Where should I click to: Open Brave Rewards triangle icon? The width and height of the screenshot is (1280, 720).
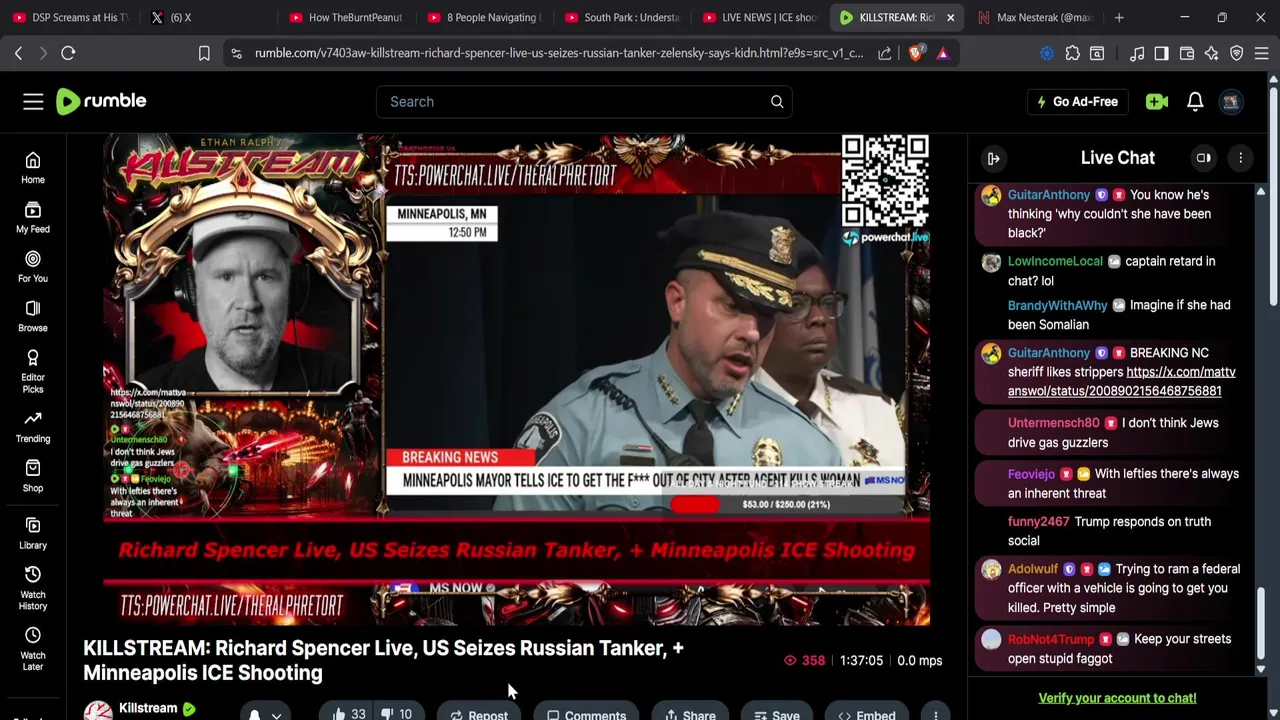tap(943, 53)
